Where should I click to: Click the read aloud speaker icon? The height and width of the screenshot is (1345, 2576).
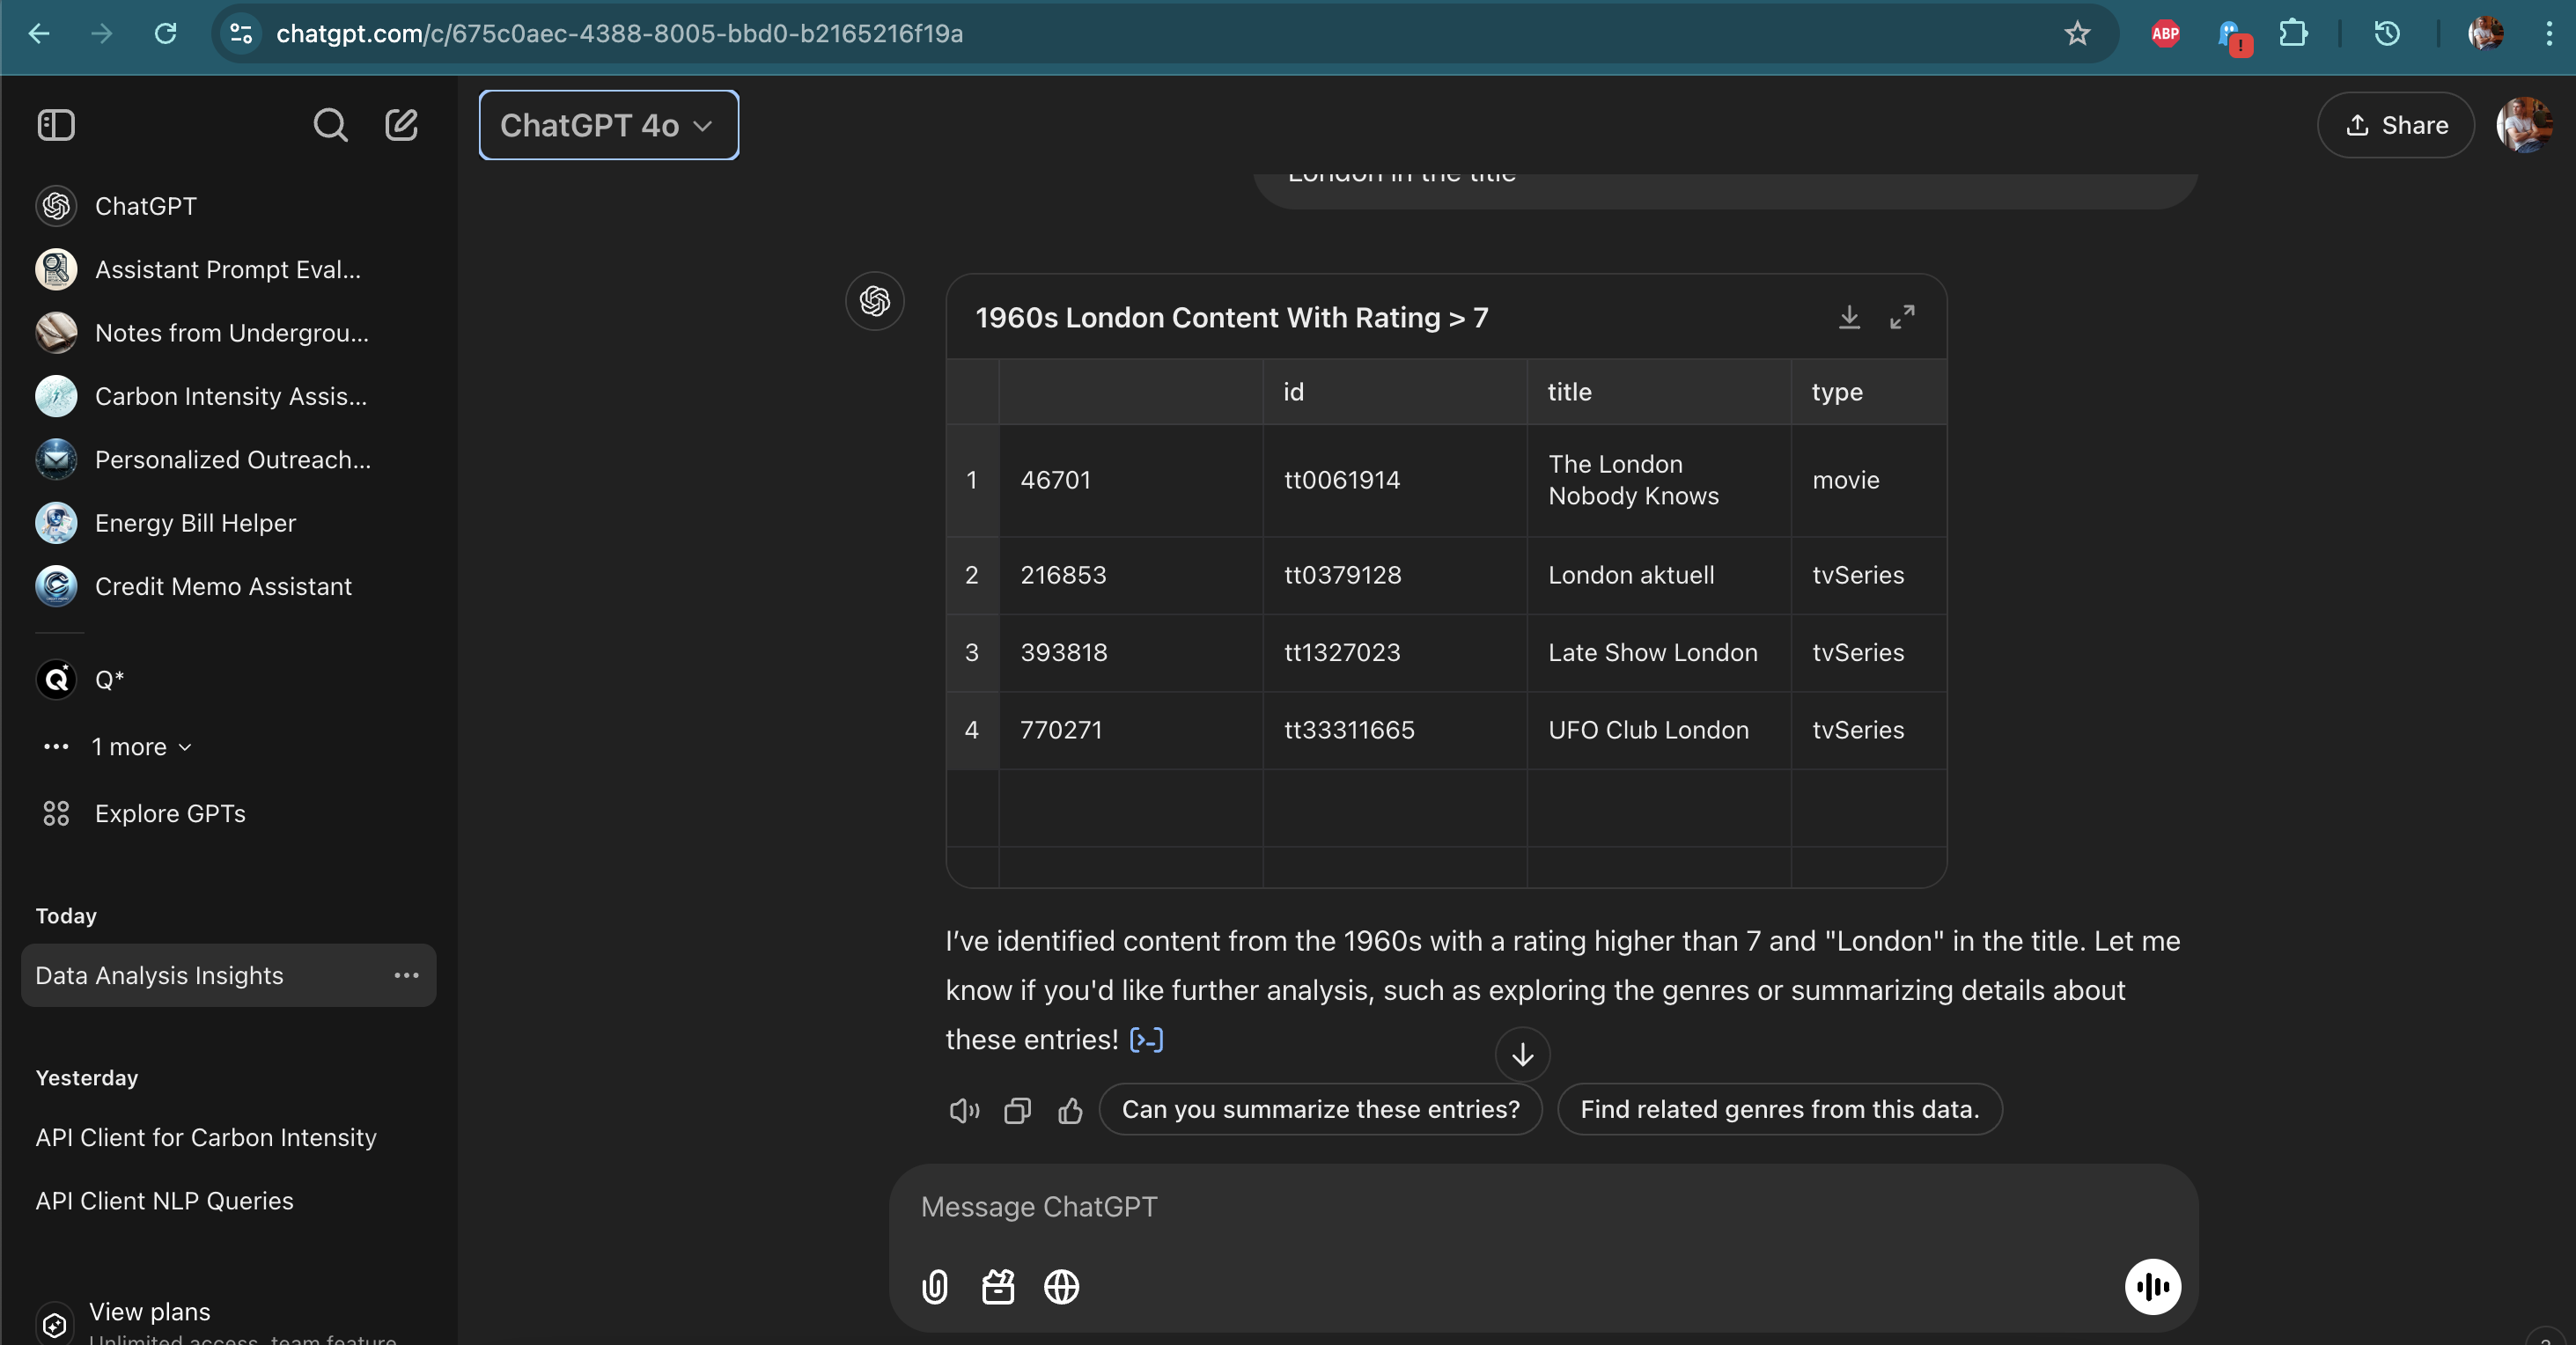(x=964, y=1110)
